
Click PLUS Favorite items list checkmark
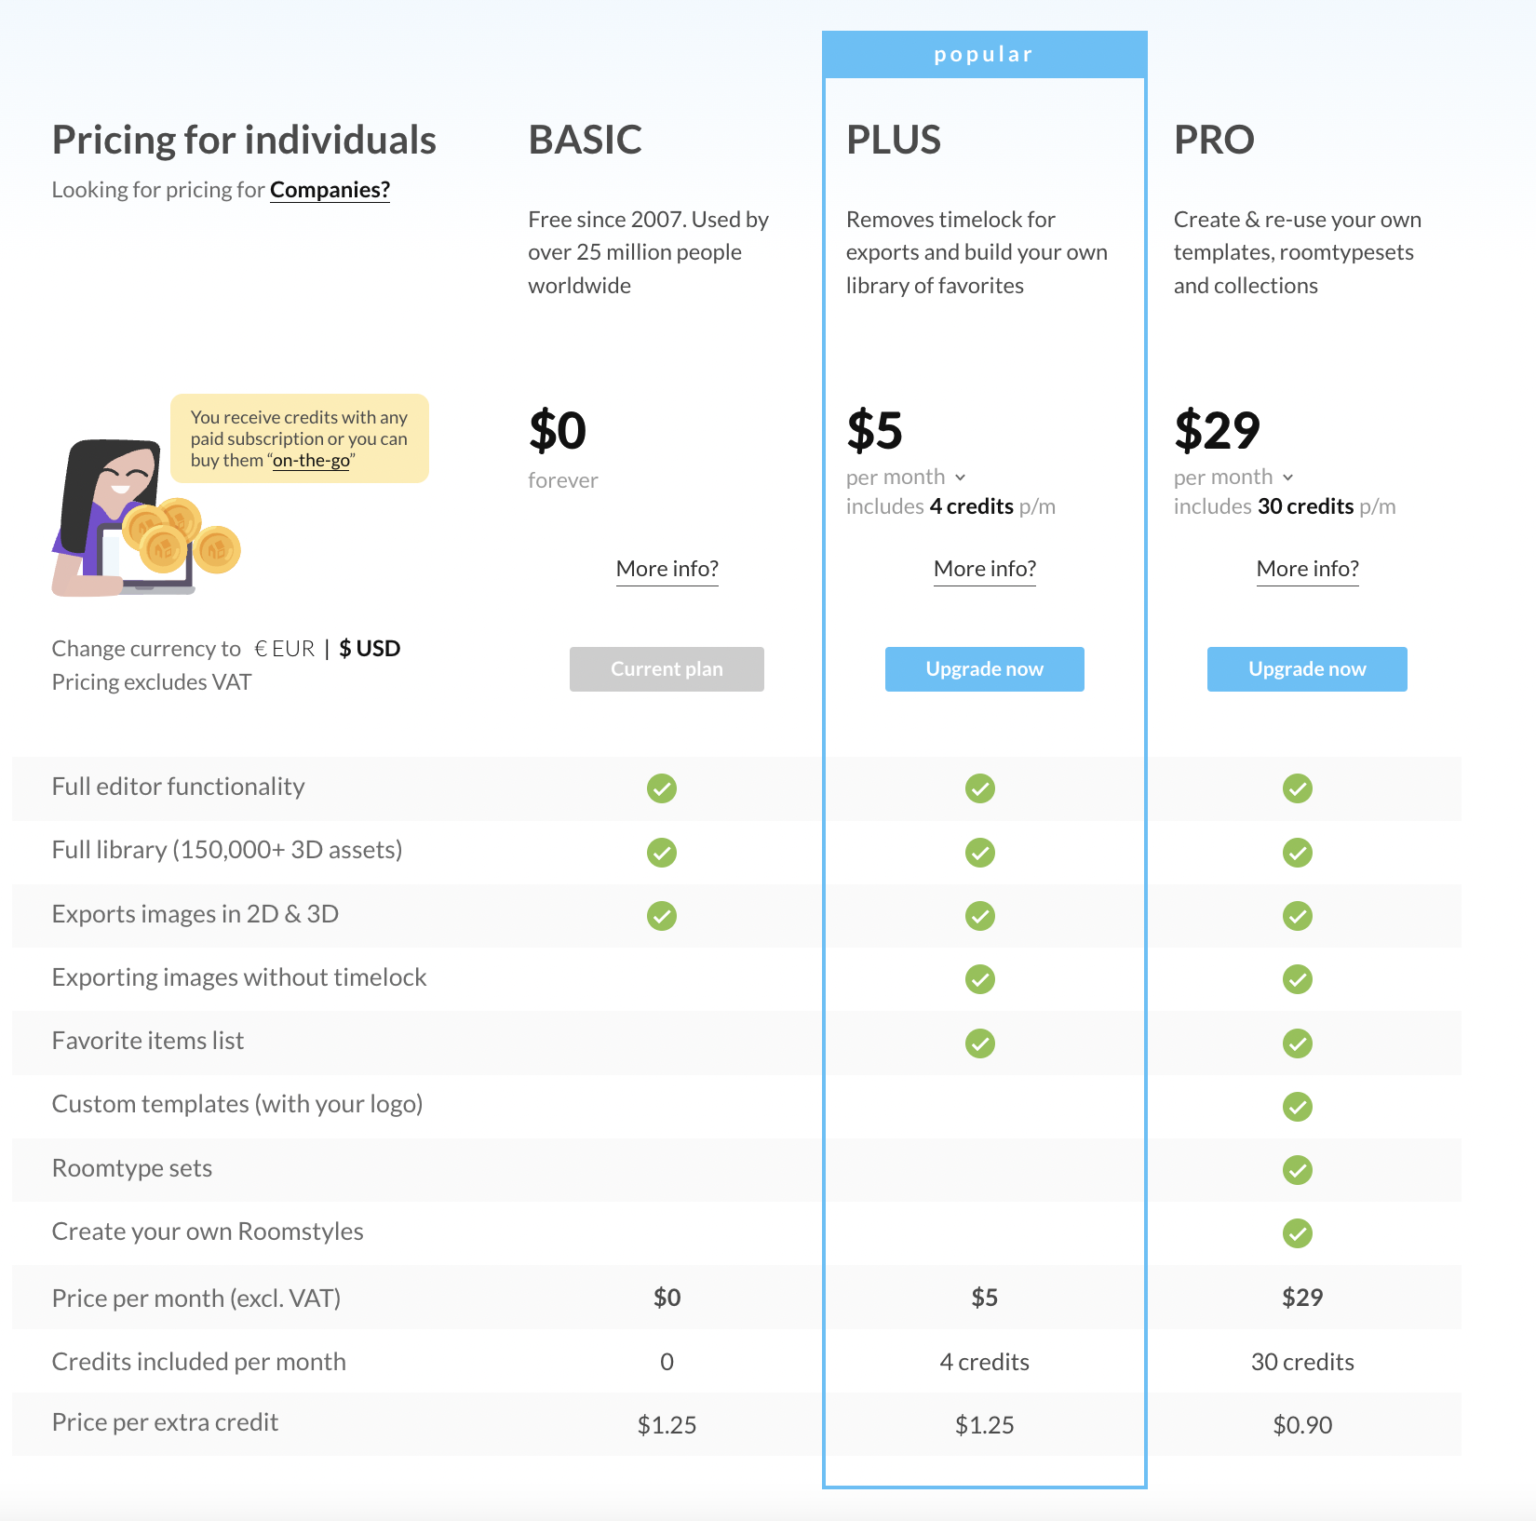(x=980, y=1043)
